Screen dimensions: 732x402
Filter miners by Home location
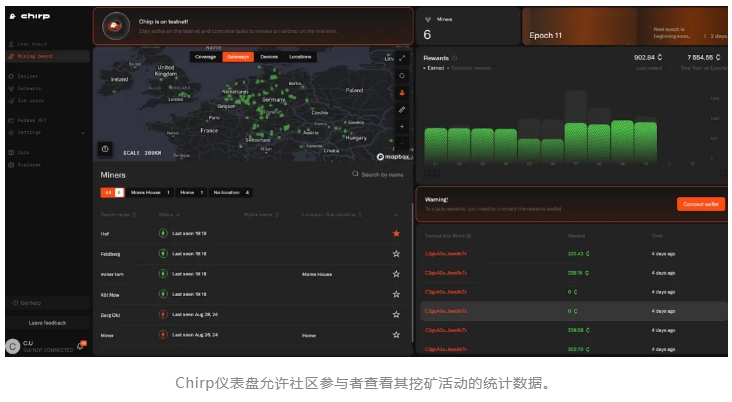coord(191,192)
